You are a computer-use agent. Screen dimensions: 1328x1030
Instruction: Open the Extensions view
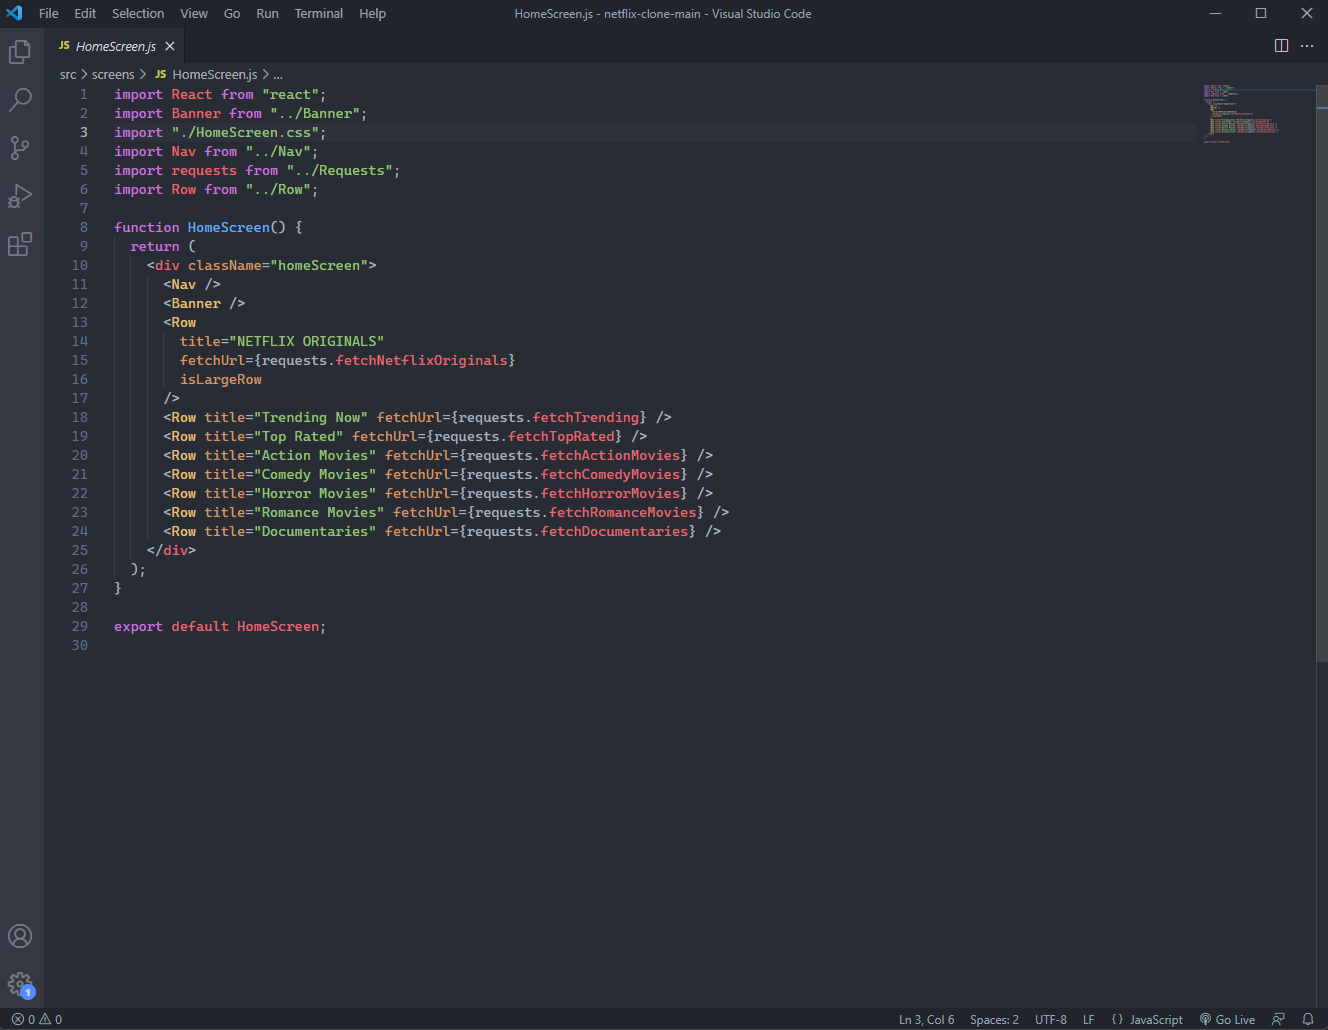[20, 244]
